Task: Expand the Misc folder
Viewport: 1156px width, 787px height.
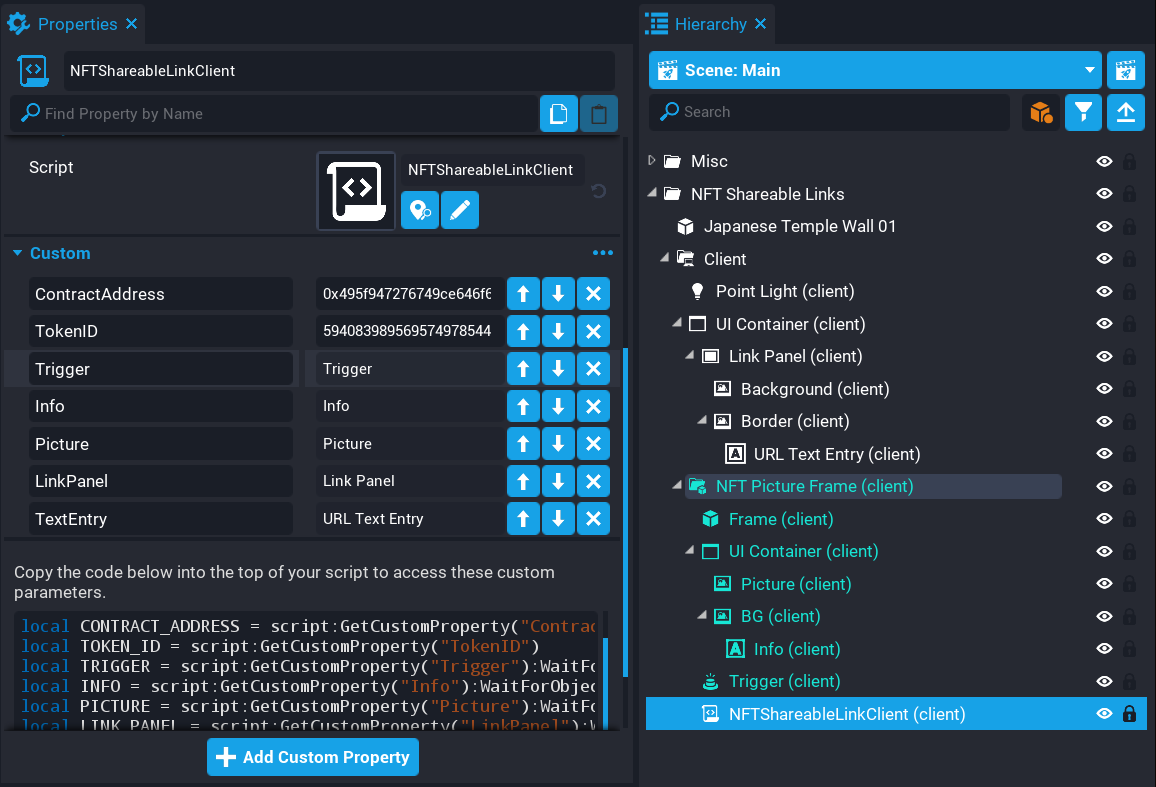Action: (652, 161)
